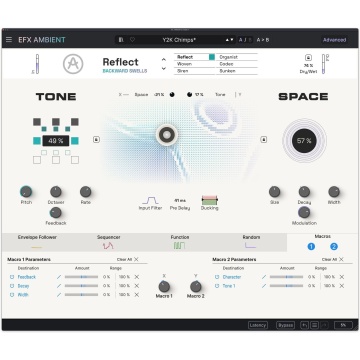This screenshot has width=360, height=360.
Task: Click the Bypass button
Action: [x=285, y=325]
